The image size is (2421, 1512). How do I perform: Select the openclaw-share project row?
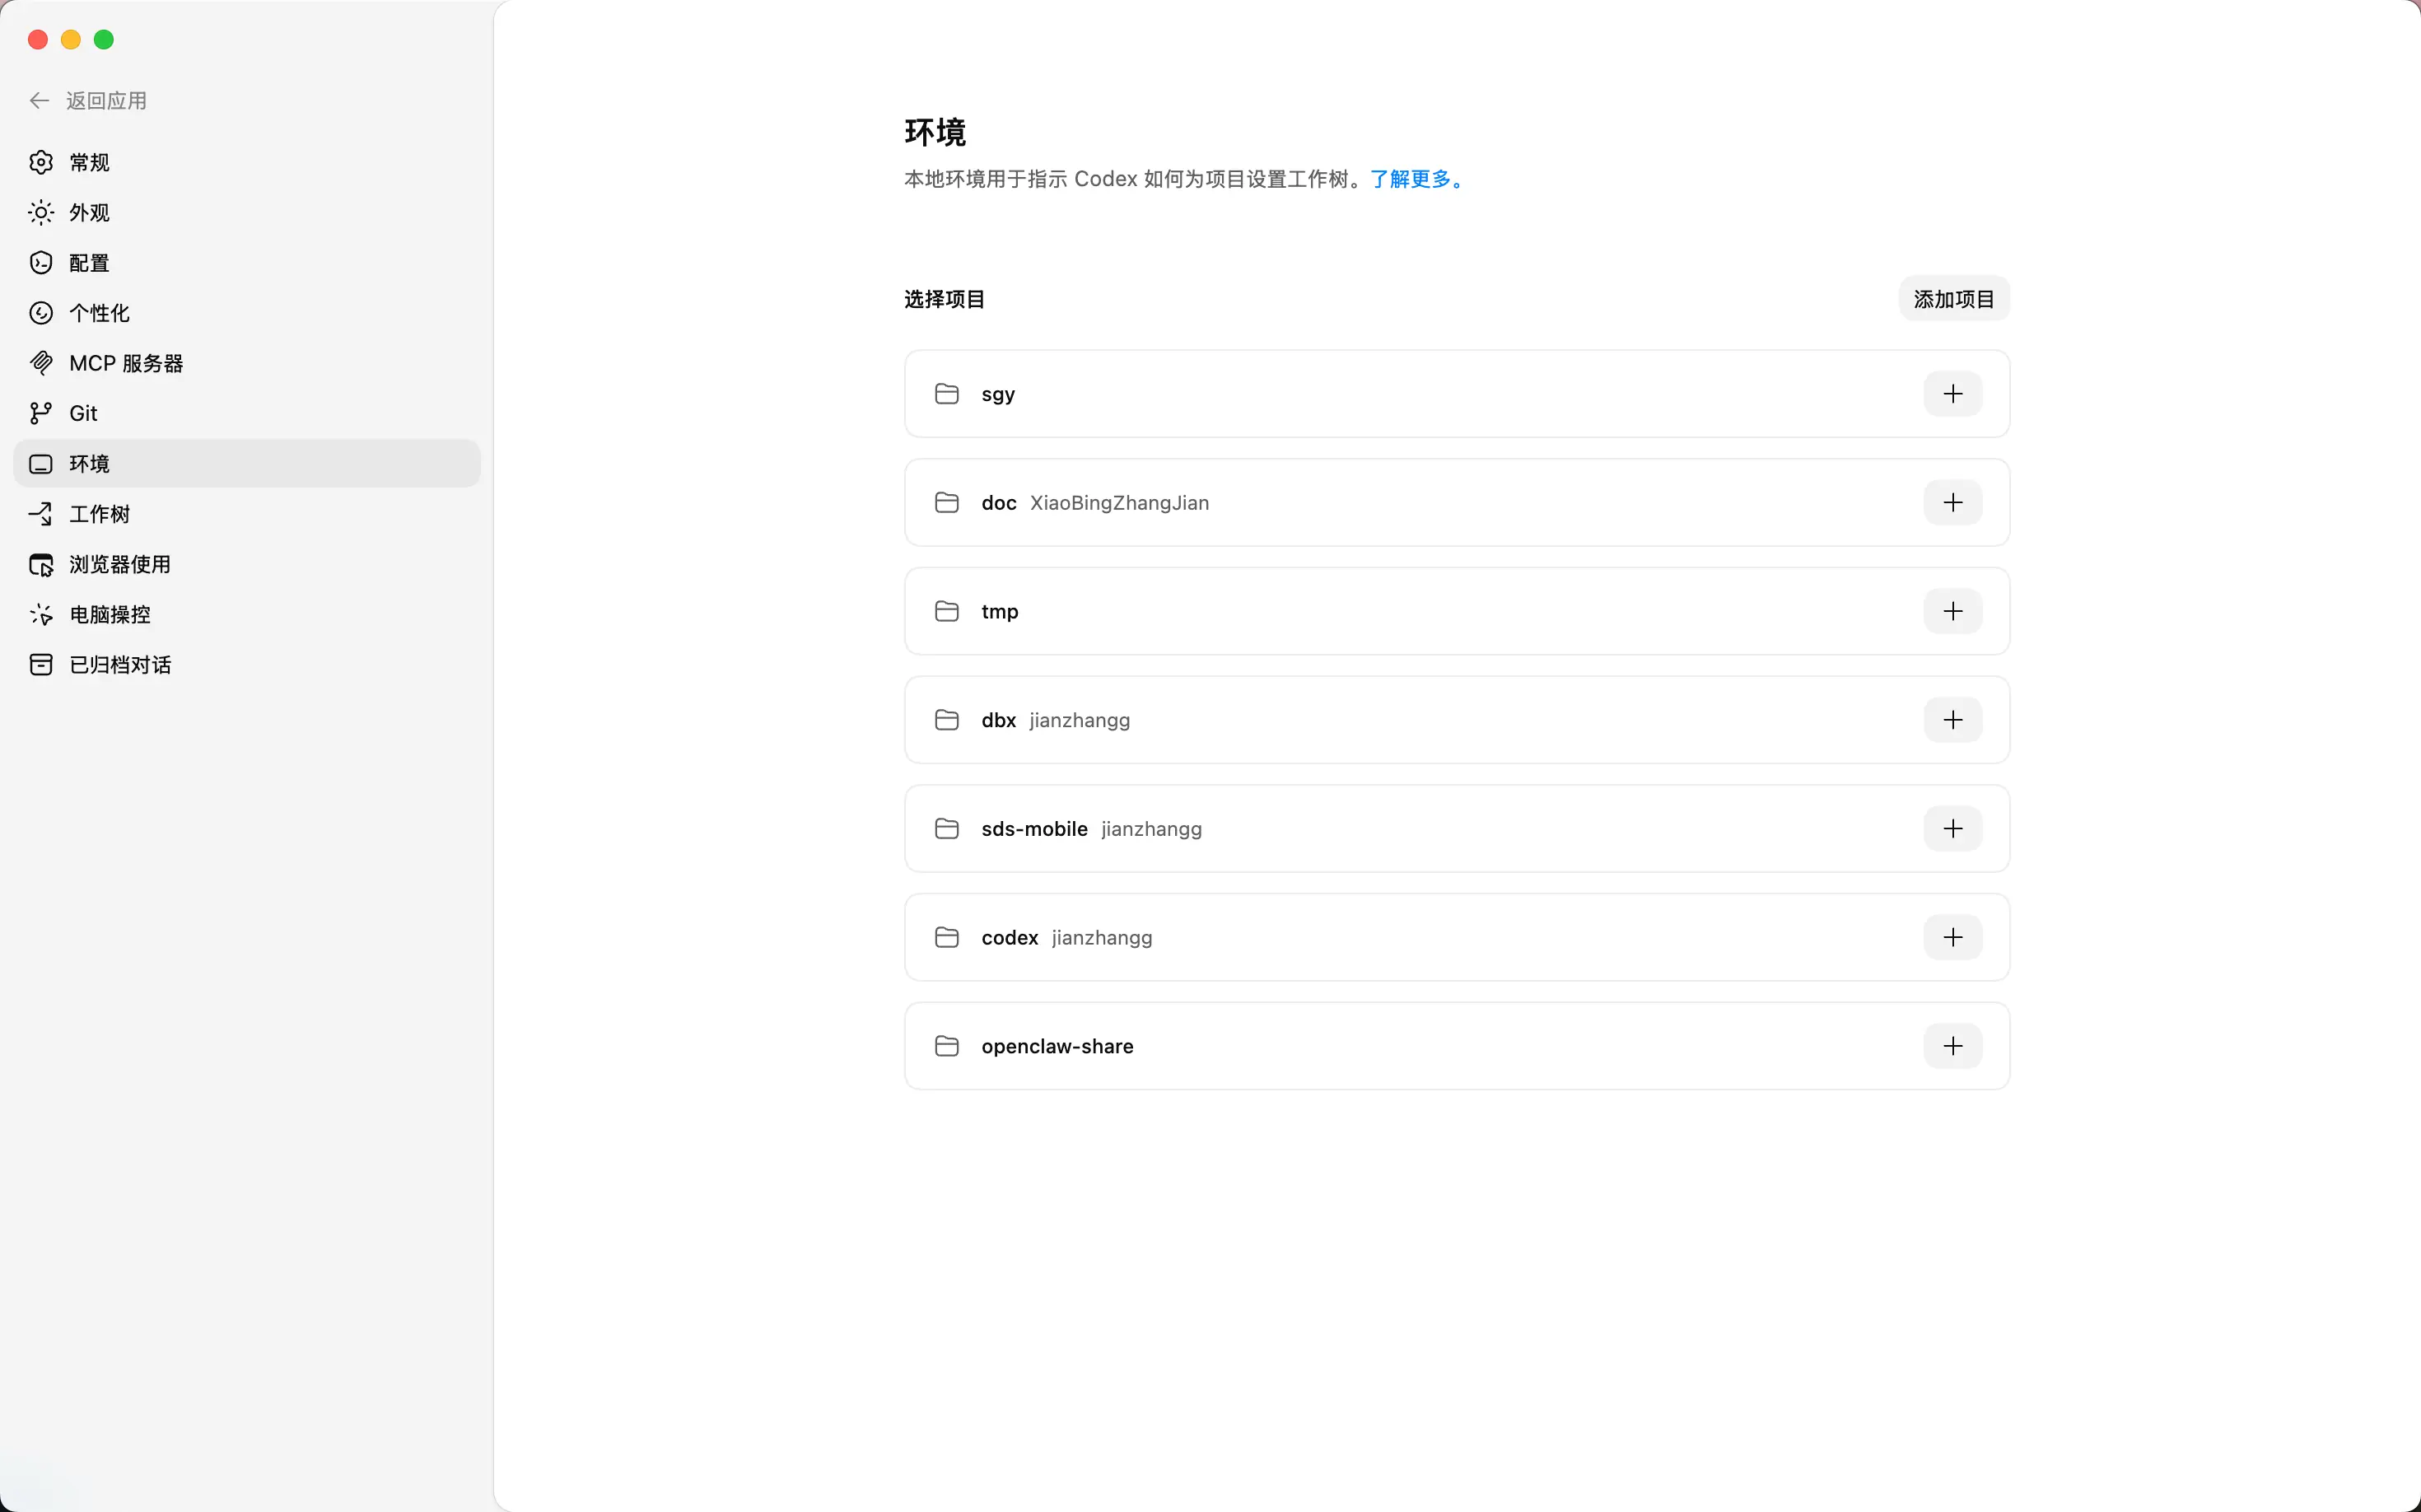click(1056, 1046)
